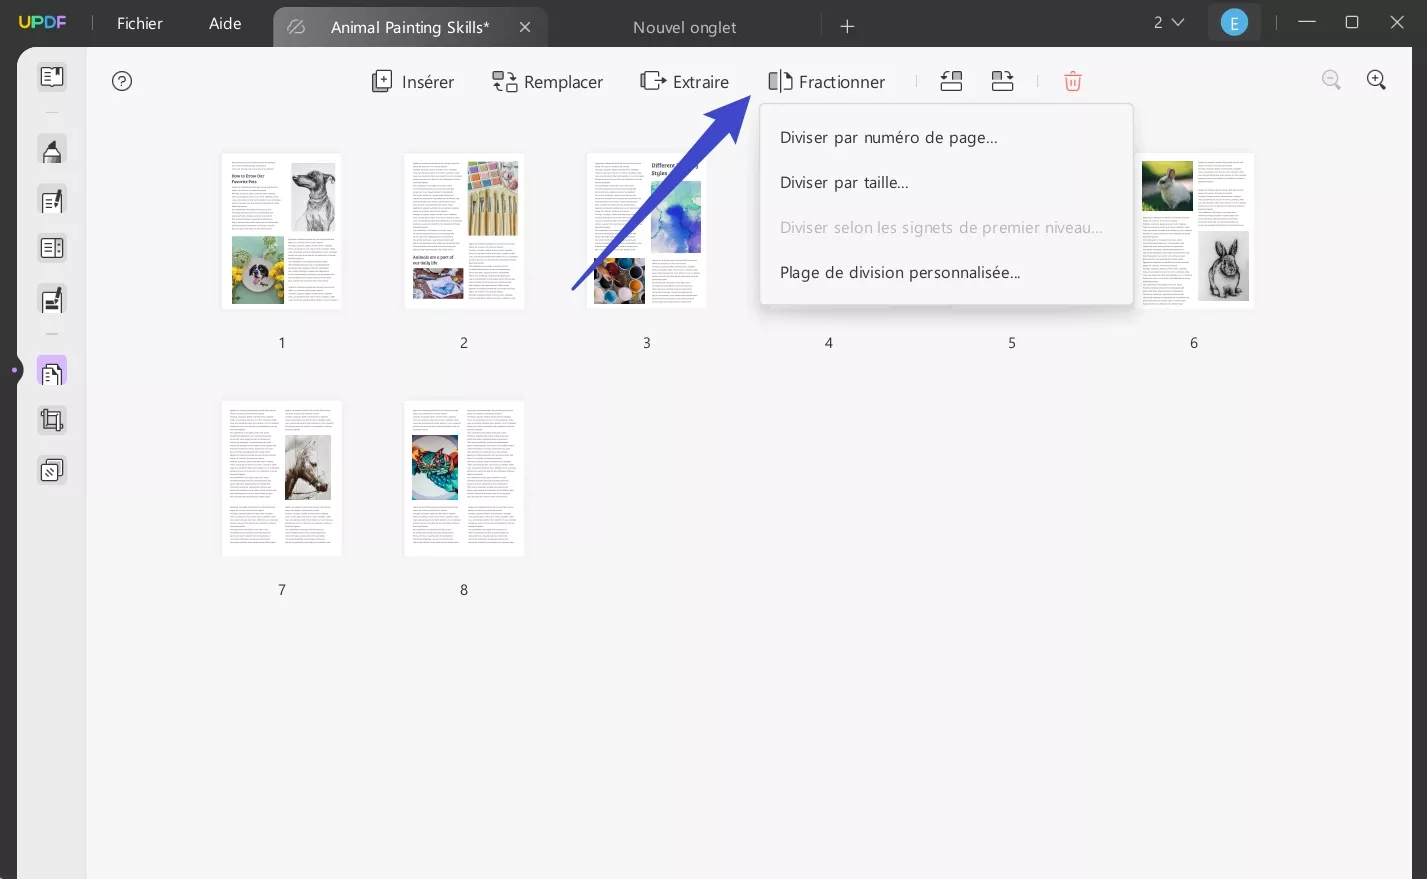The height and width of the screenshot is (879, 1427).
Task: Delete selected pages with the trash icon
Action: (x=1072, y=81)
